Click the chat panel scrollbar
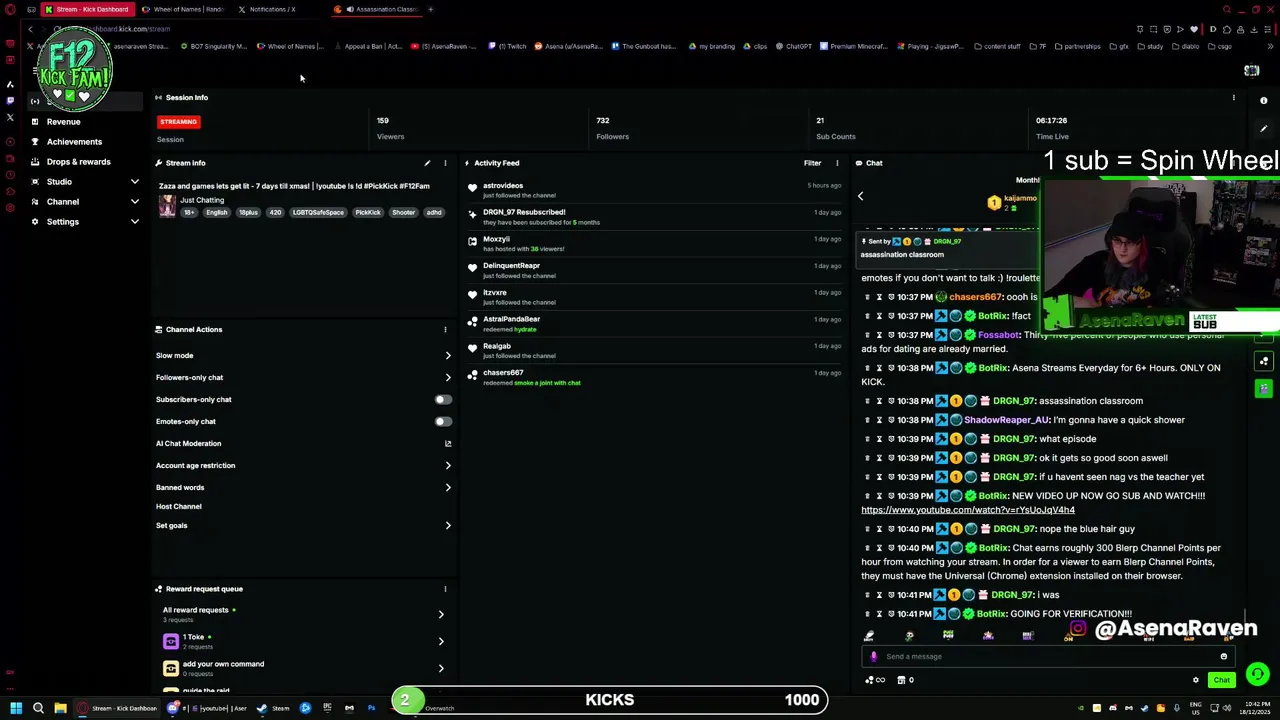The image size is (1280, 720). click(1245, 614)
